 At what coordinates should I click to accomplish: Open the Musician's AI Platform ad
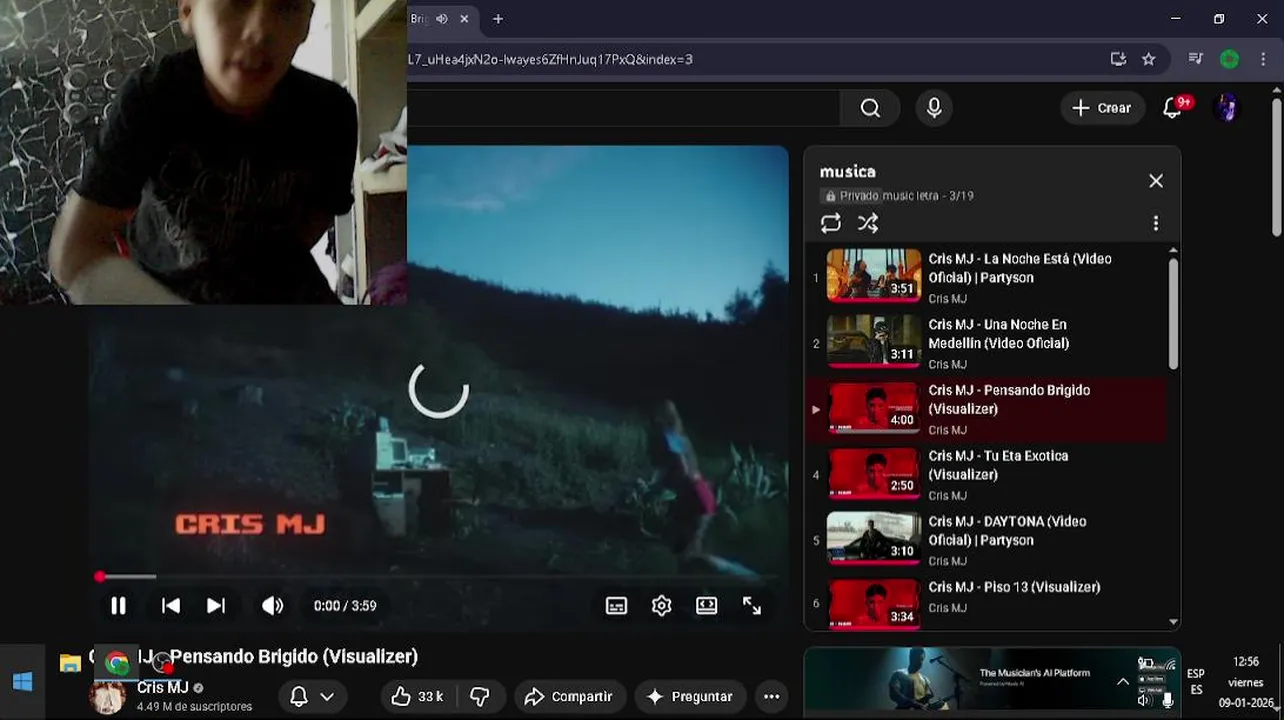(991, 680)
